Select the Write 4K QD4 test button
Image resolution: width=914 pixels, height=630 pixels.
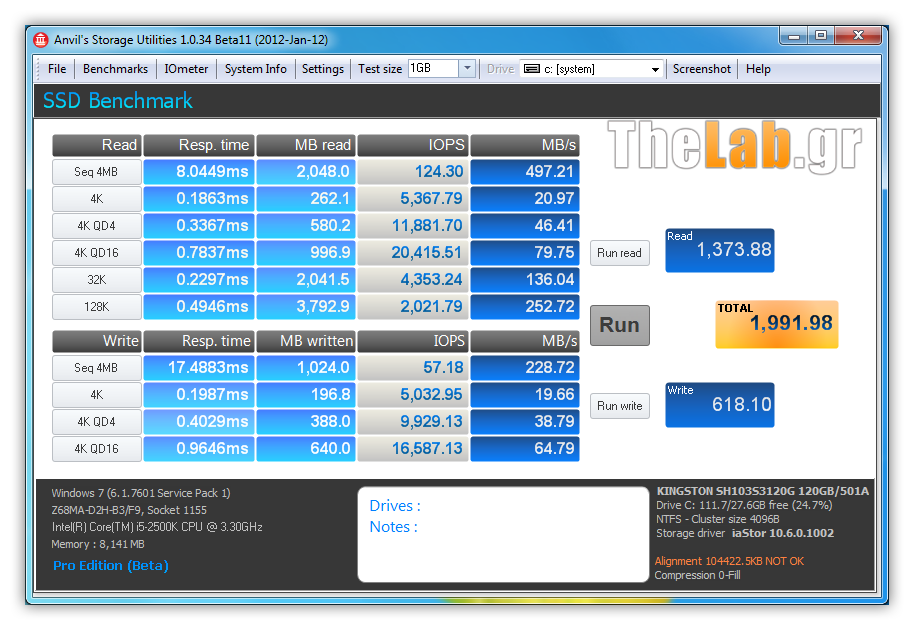pos(96,421)
